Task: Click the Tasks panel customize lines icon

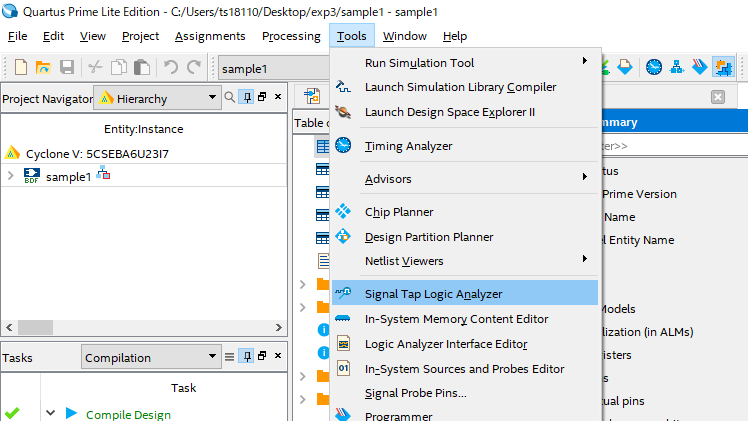Action: (229, 357)
